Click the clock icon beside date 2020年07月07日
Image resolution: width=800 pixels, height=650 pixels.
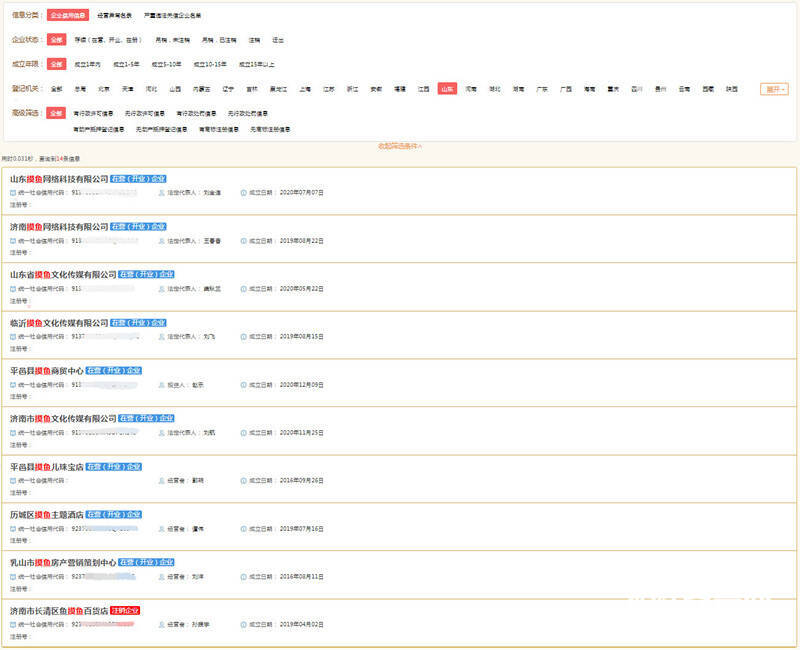click(x=243, y=192)
